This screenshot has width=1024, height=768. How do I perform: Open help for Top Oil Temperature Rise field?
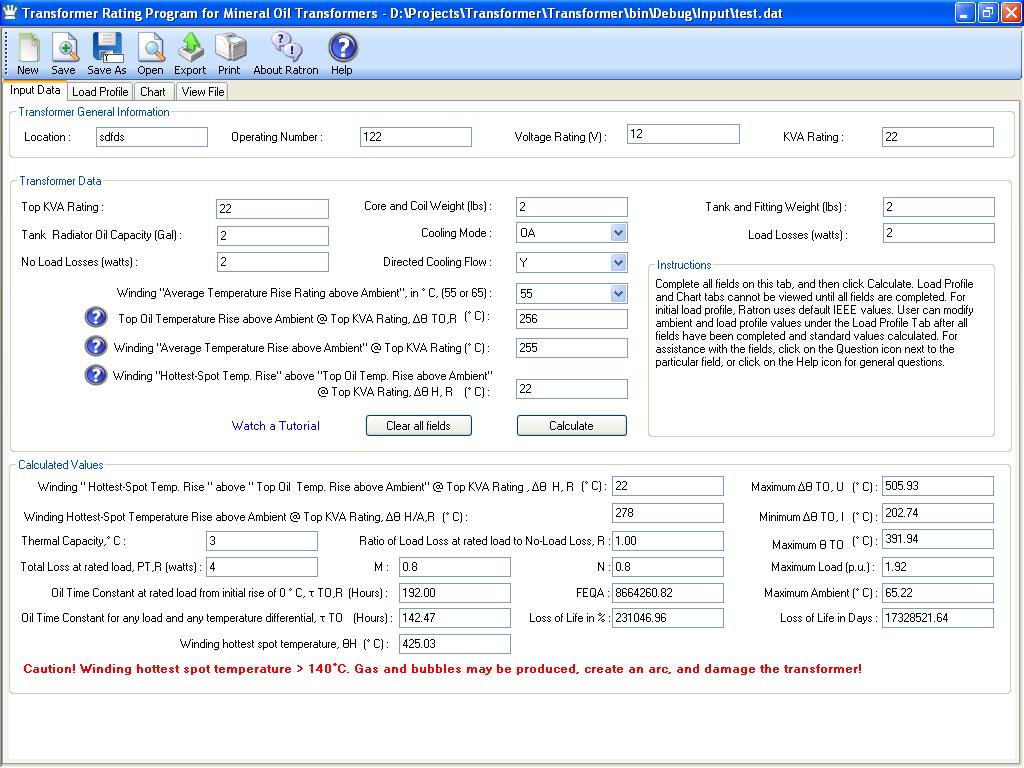[x=96, y=317]
